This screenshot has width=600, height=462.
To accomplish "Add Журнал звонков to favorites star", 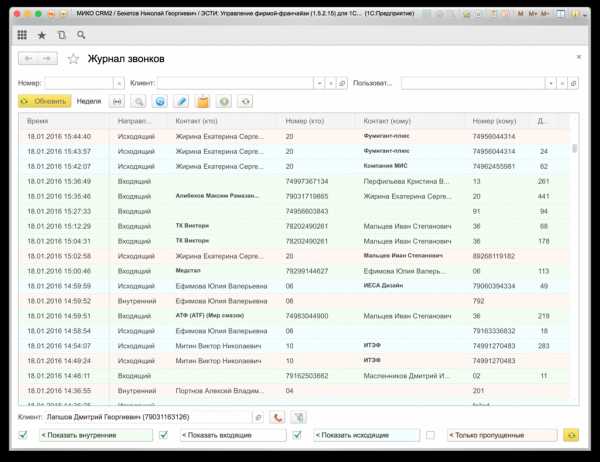I will click(73, 59).
